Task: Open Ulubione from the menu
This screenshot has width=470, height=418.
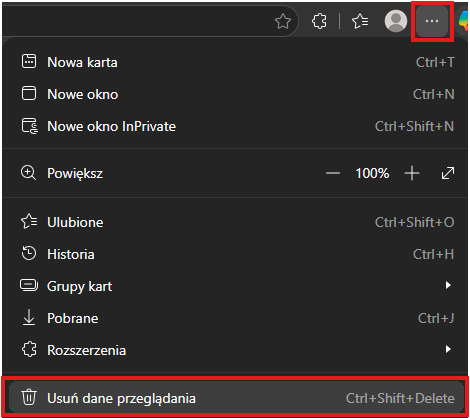Action: pos(235,222)
